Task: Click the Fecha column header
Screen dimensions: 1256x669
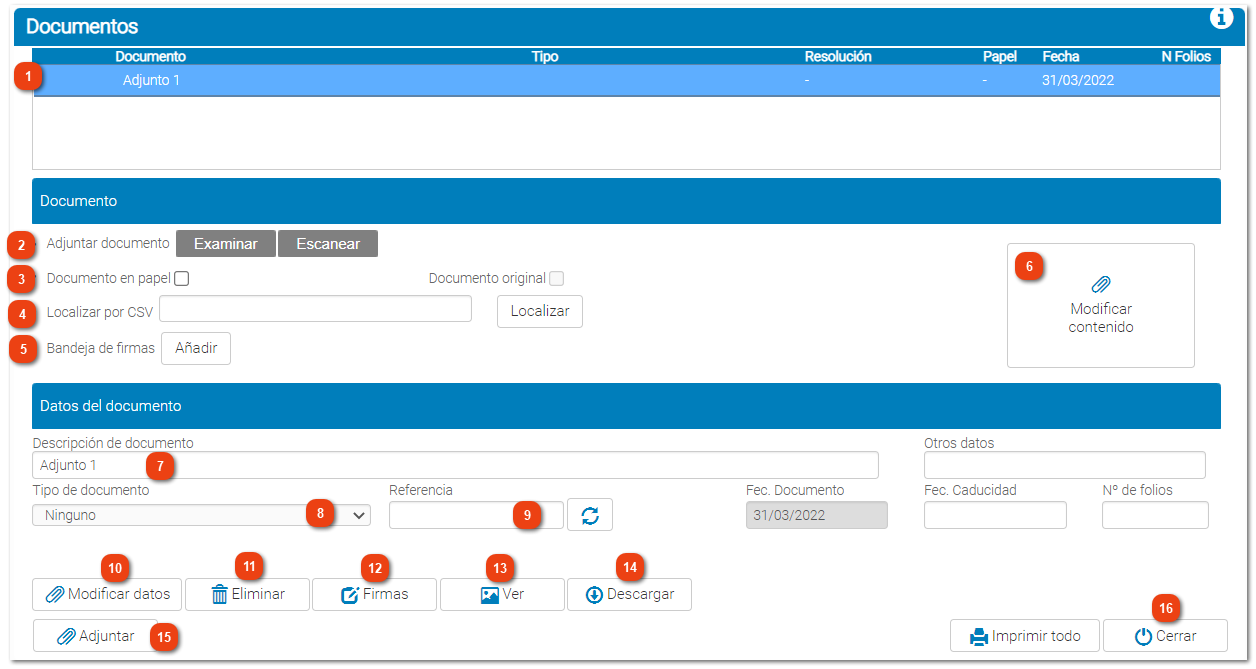Action: click(x=1061, y=57)
